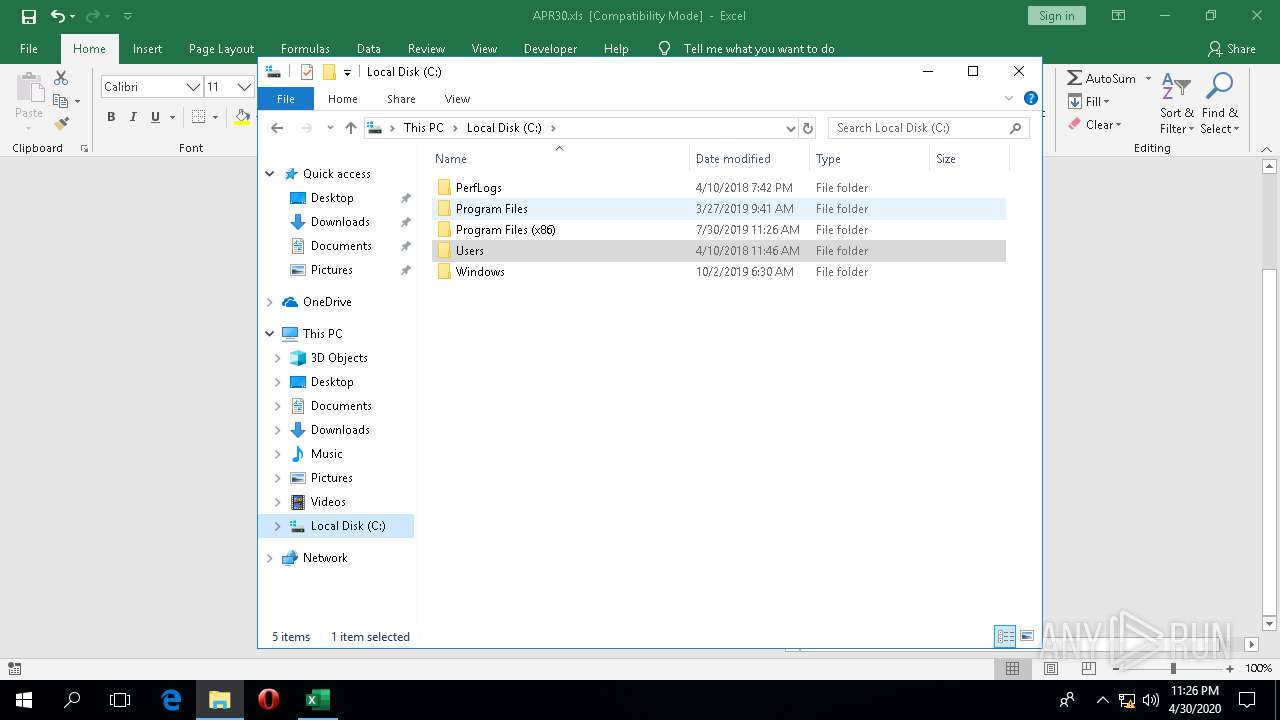Viewport: 1280px width, 720px height.
Task: Select Videos in the navigation pane
Action: (x=328, y=502)
